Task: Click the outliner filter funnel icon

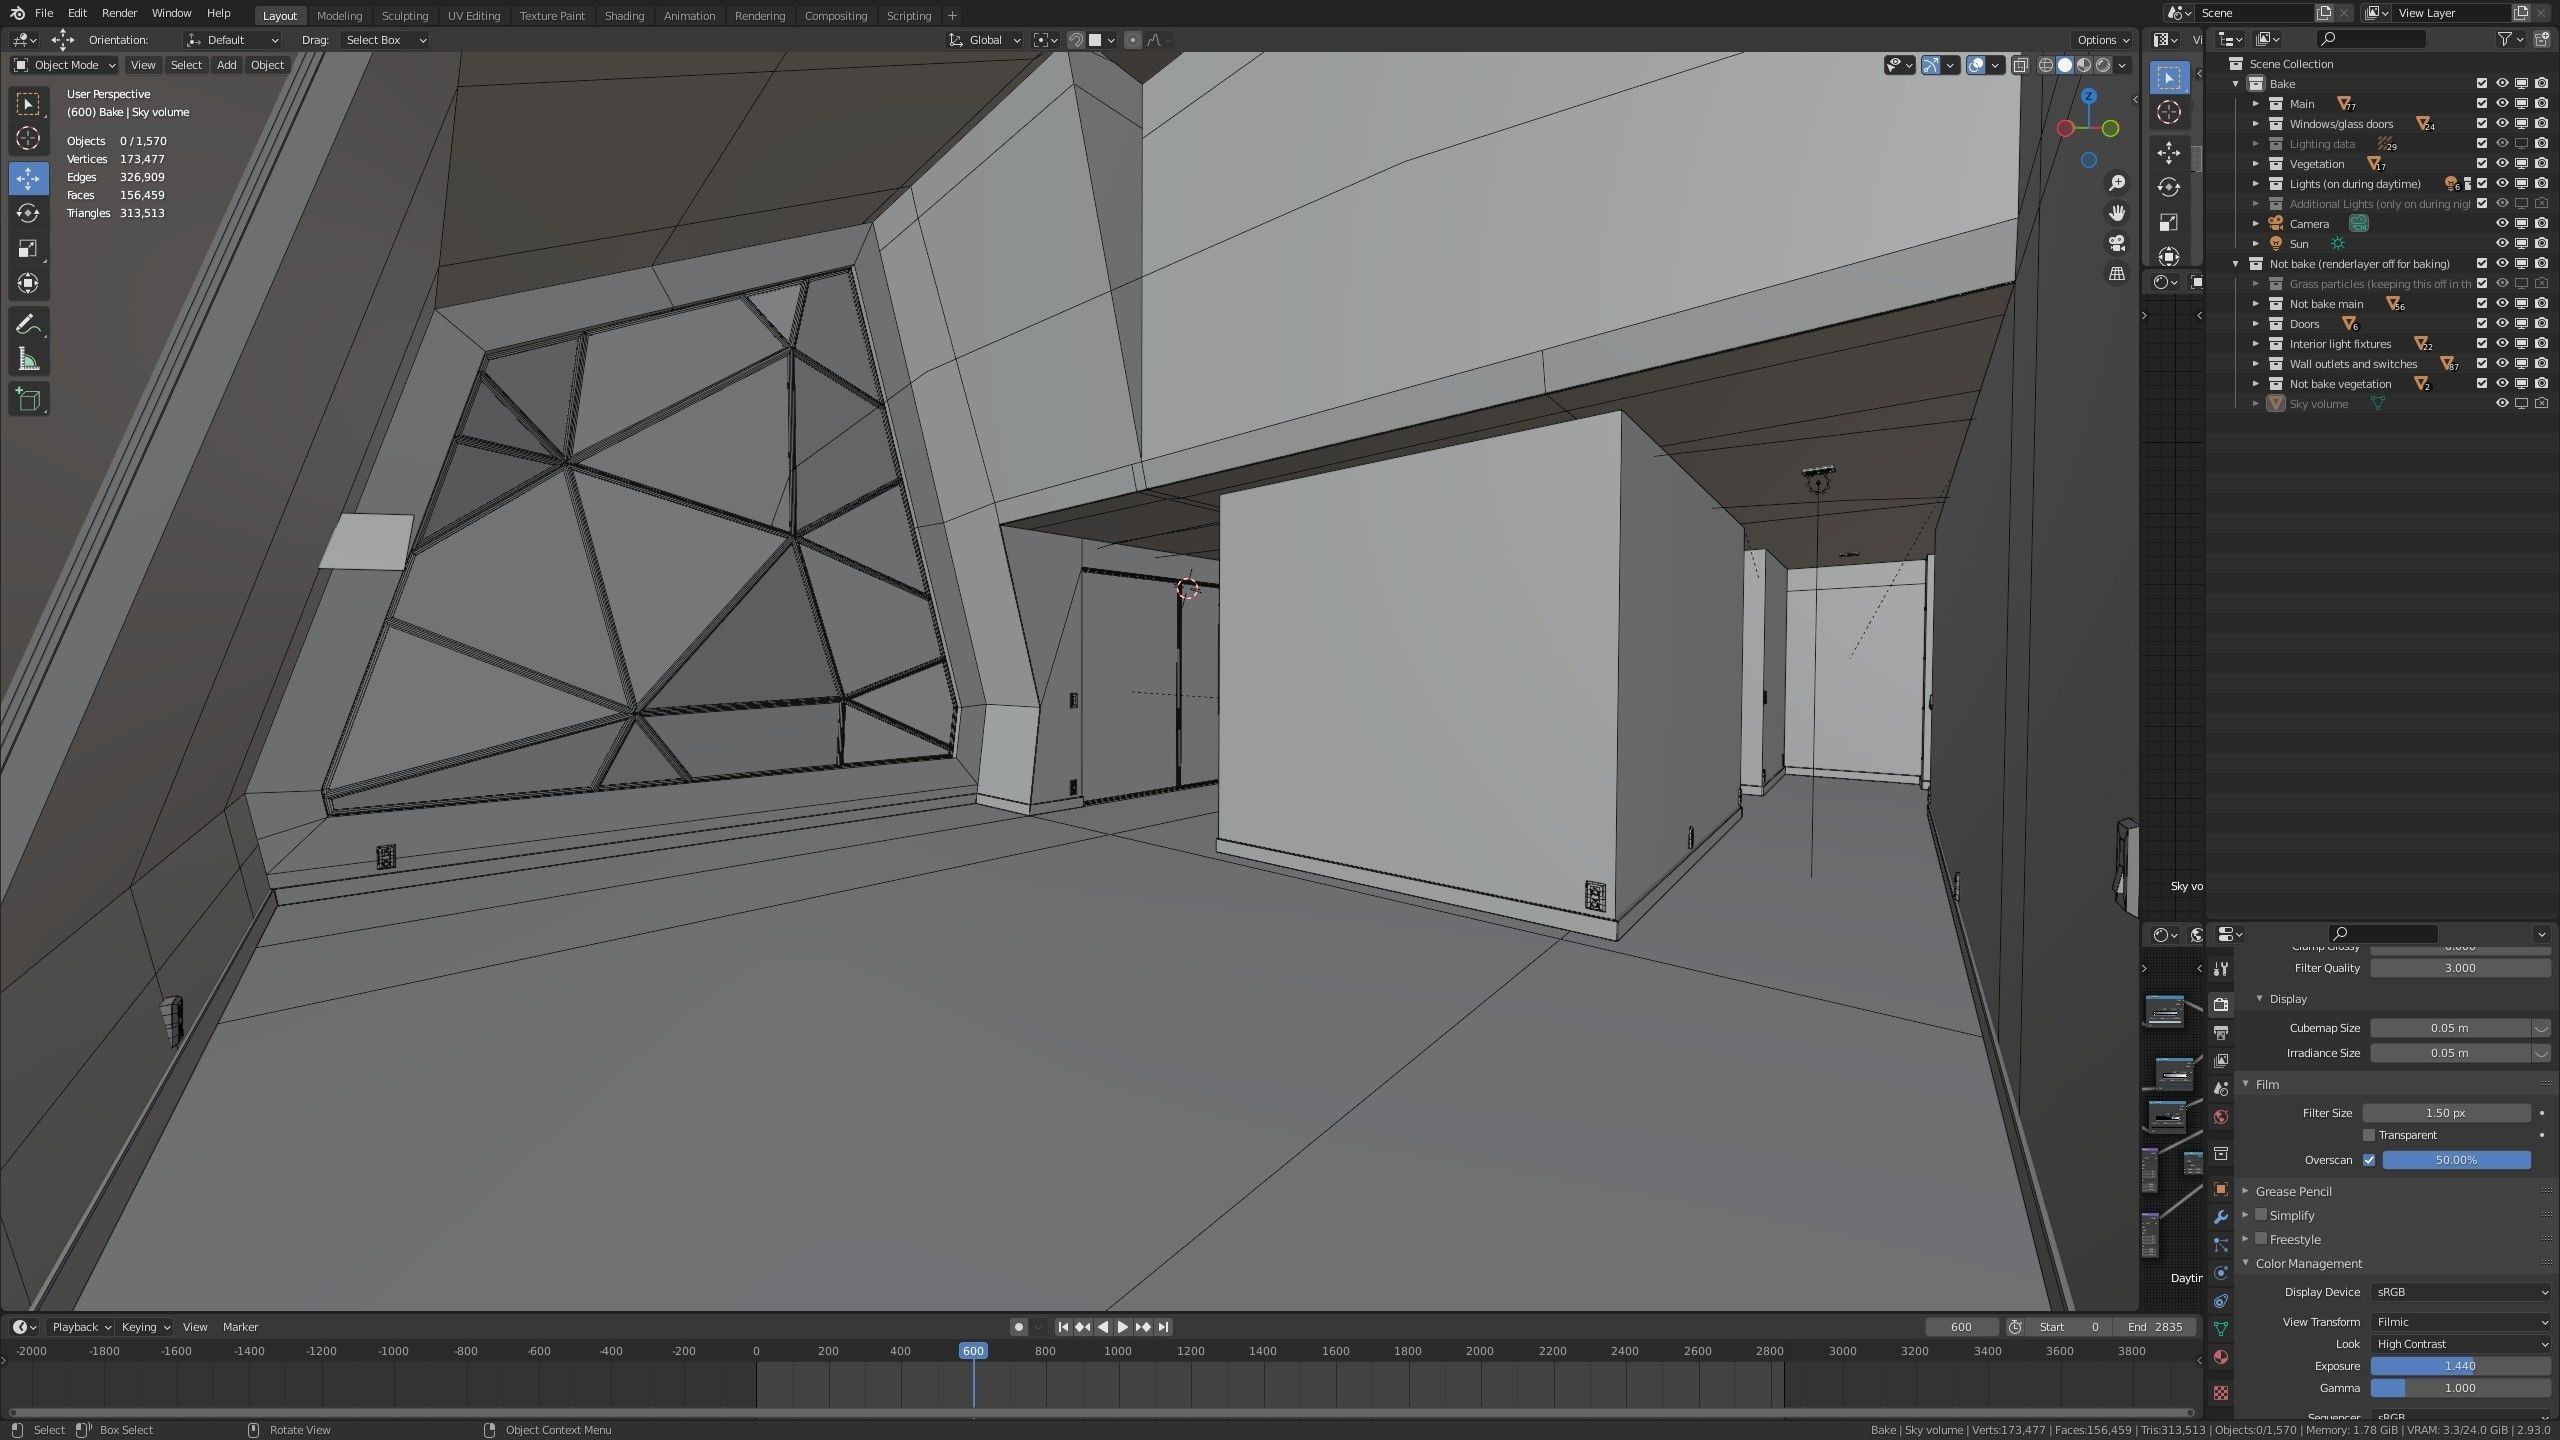Action: (2504, 39)
